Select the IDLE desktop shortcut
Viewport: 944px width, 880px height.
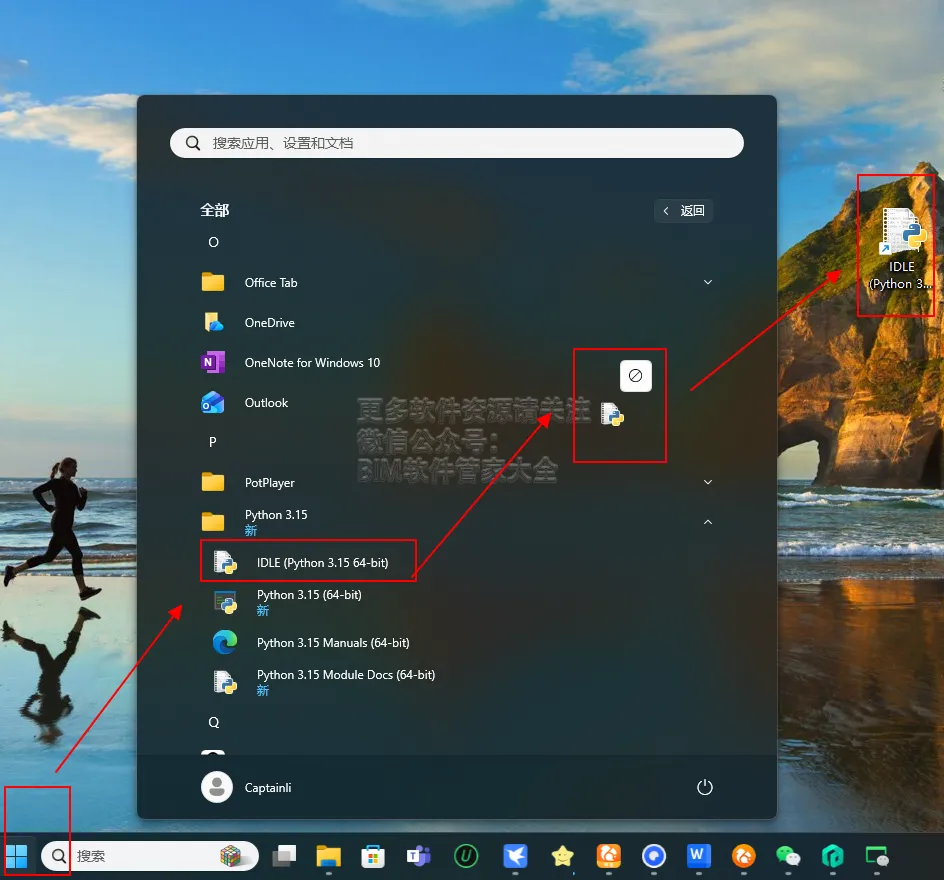point(901,249)
